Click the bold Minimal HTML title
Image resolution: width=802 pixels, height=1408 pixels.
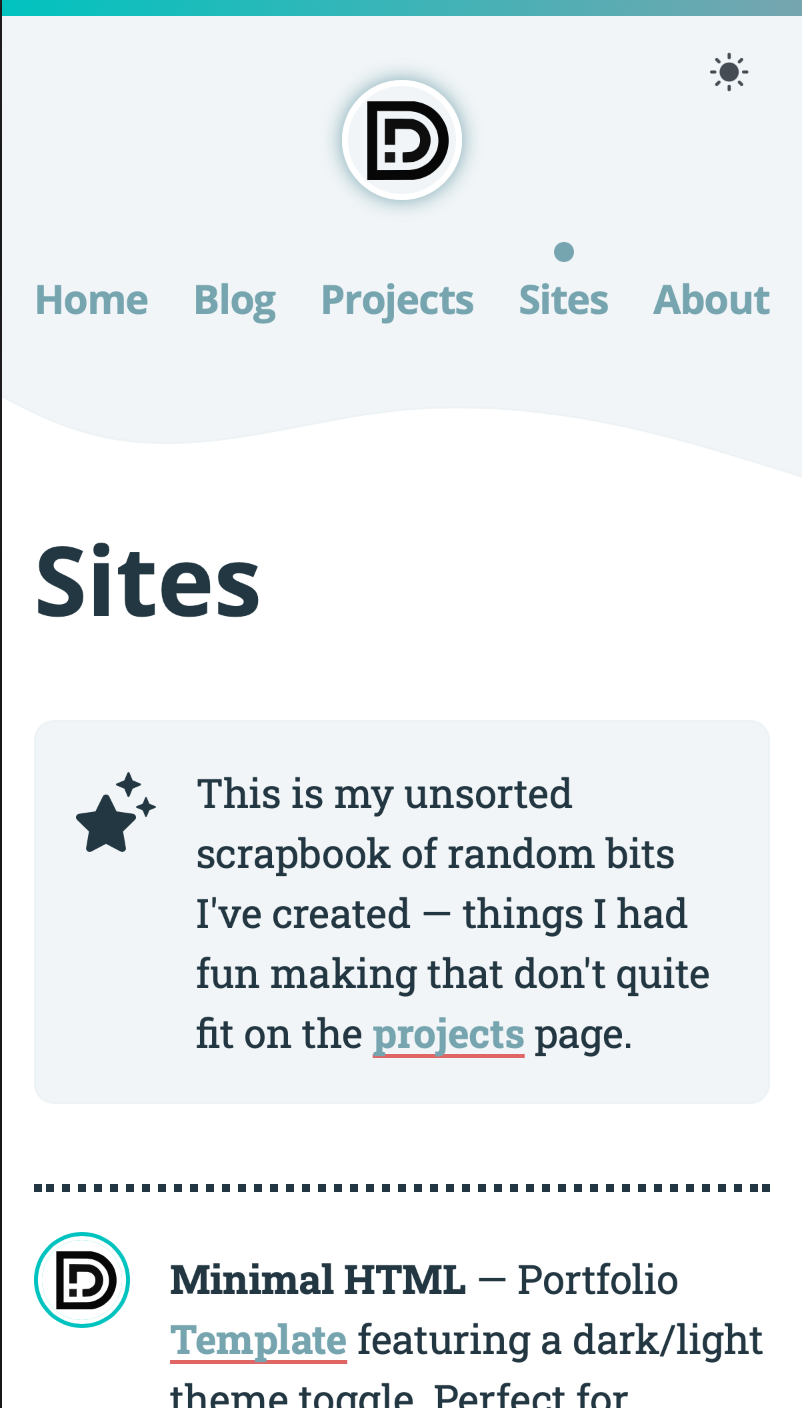click(317, 1280)
